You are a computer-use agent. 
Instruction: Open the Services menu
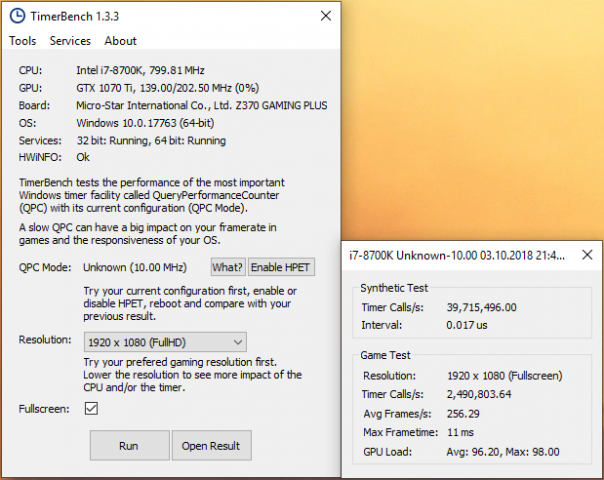pyautogui.click(x=70, y=41)
